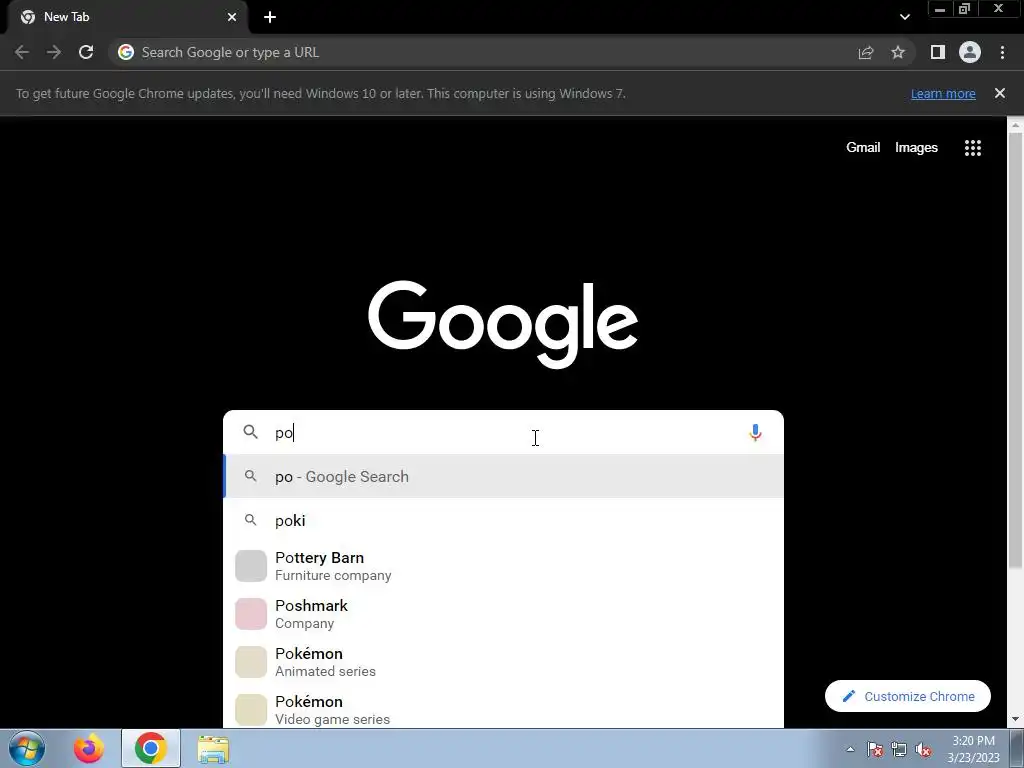
Task: Close the New Tab tab
Action: coord(232,17)
